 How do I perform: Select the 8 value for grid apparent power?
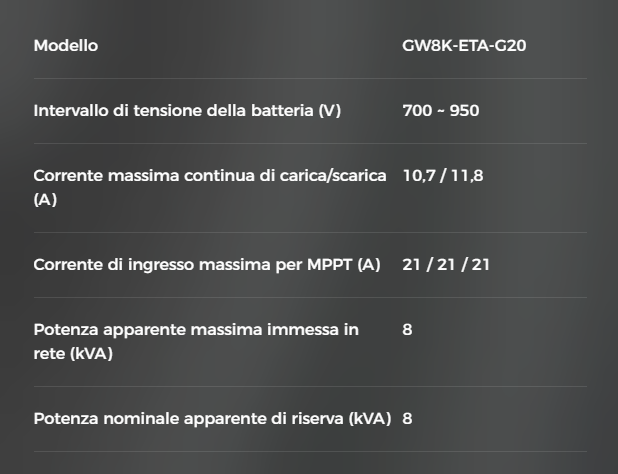(x=407, y=329)
